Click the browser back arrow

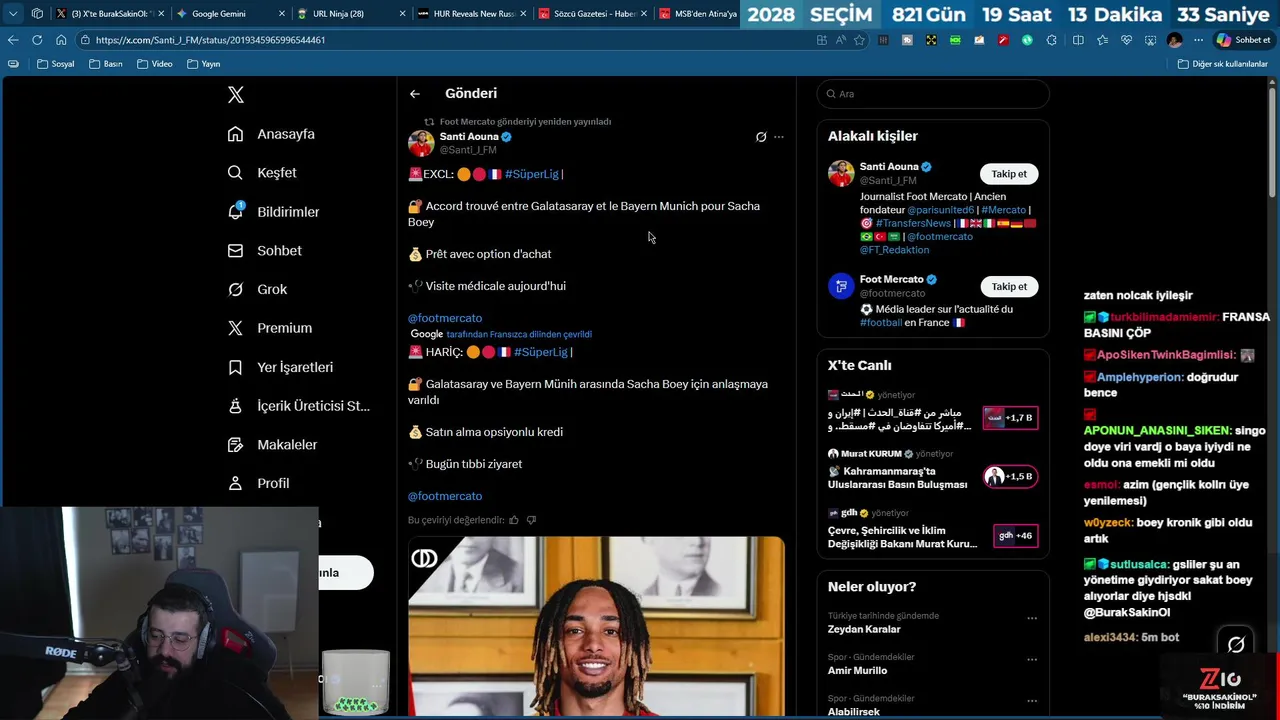[12, 40]
